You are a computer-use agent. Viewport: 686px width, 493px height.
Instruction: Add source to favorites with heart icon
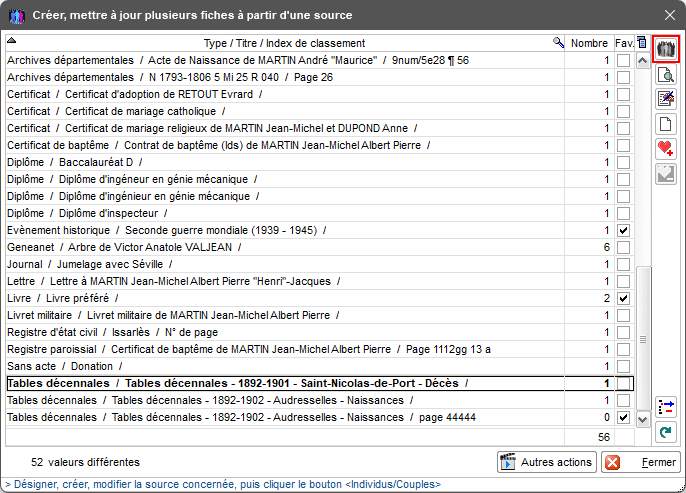point(665,149)
